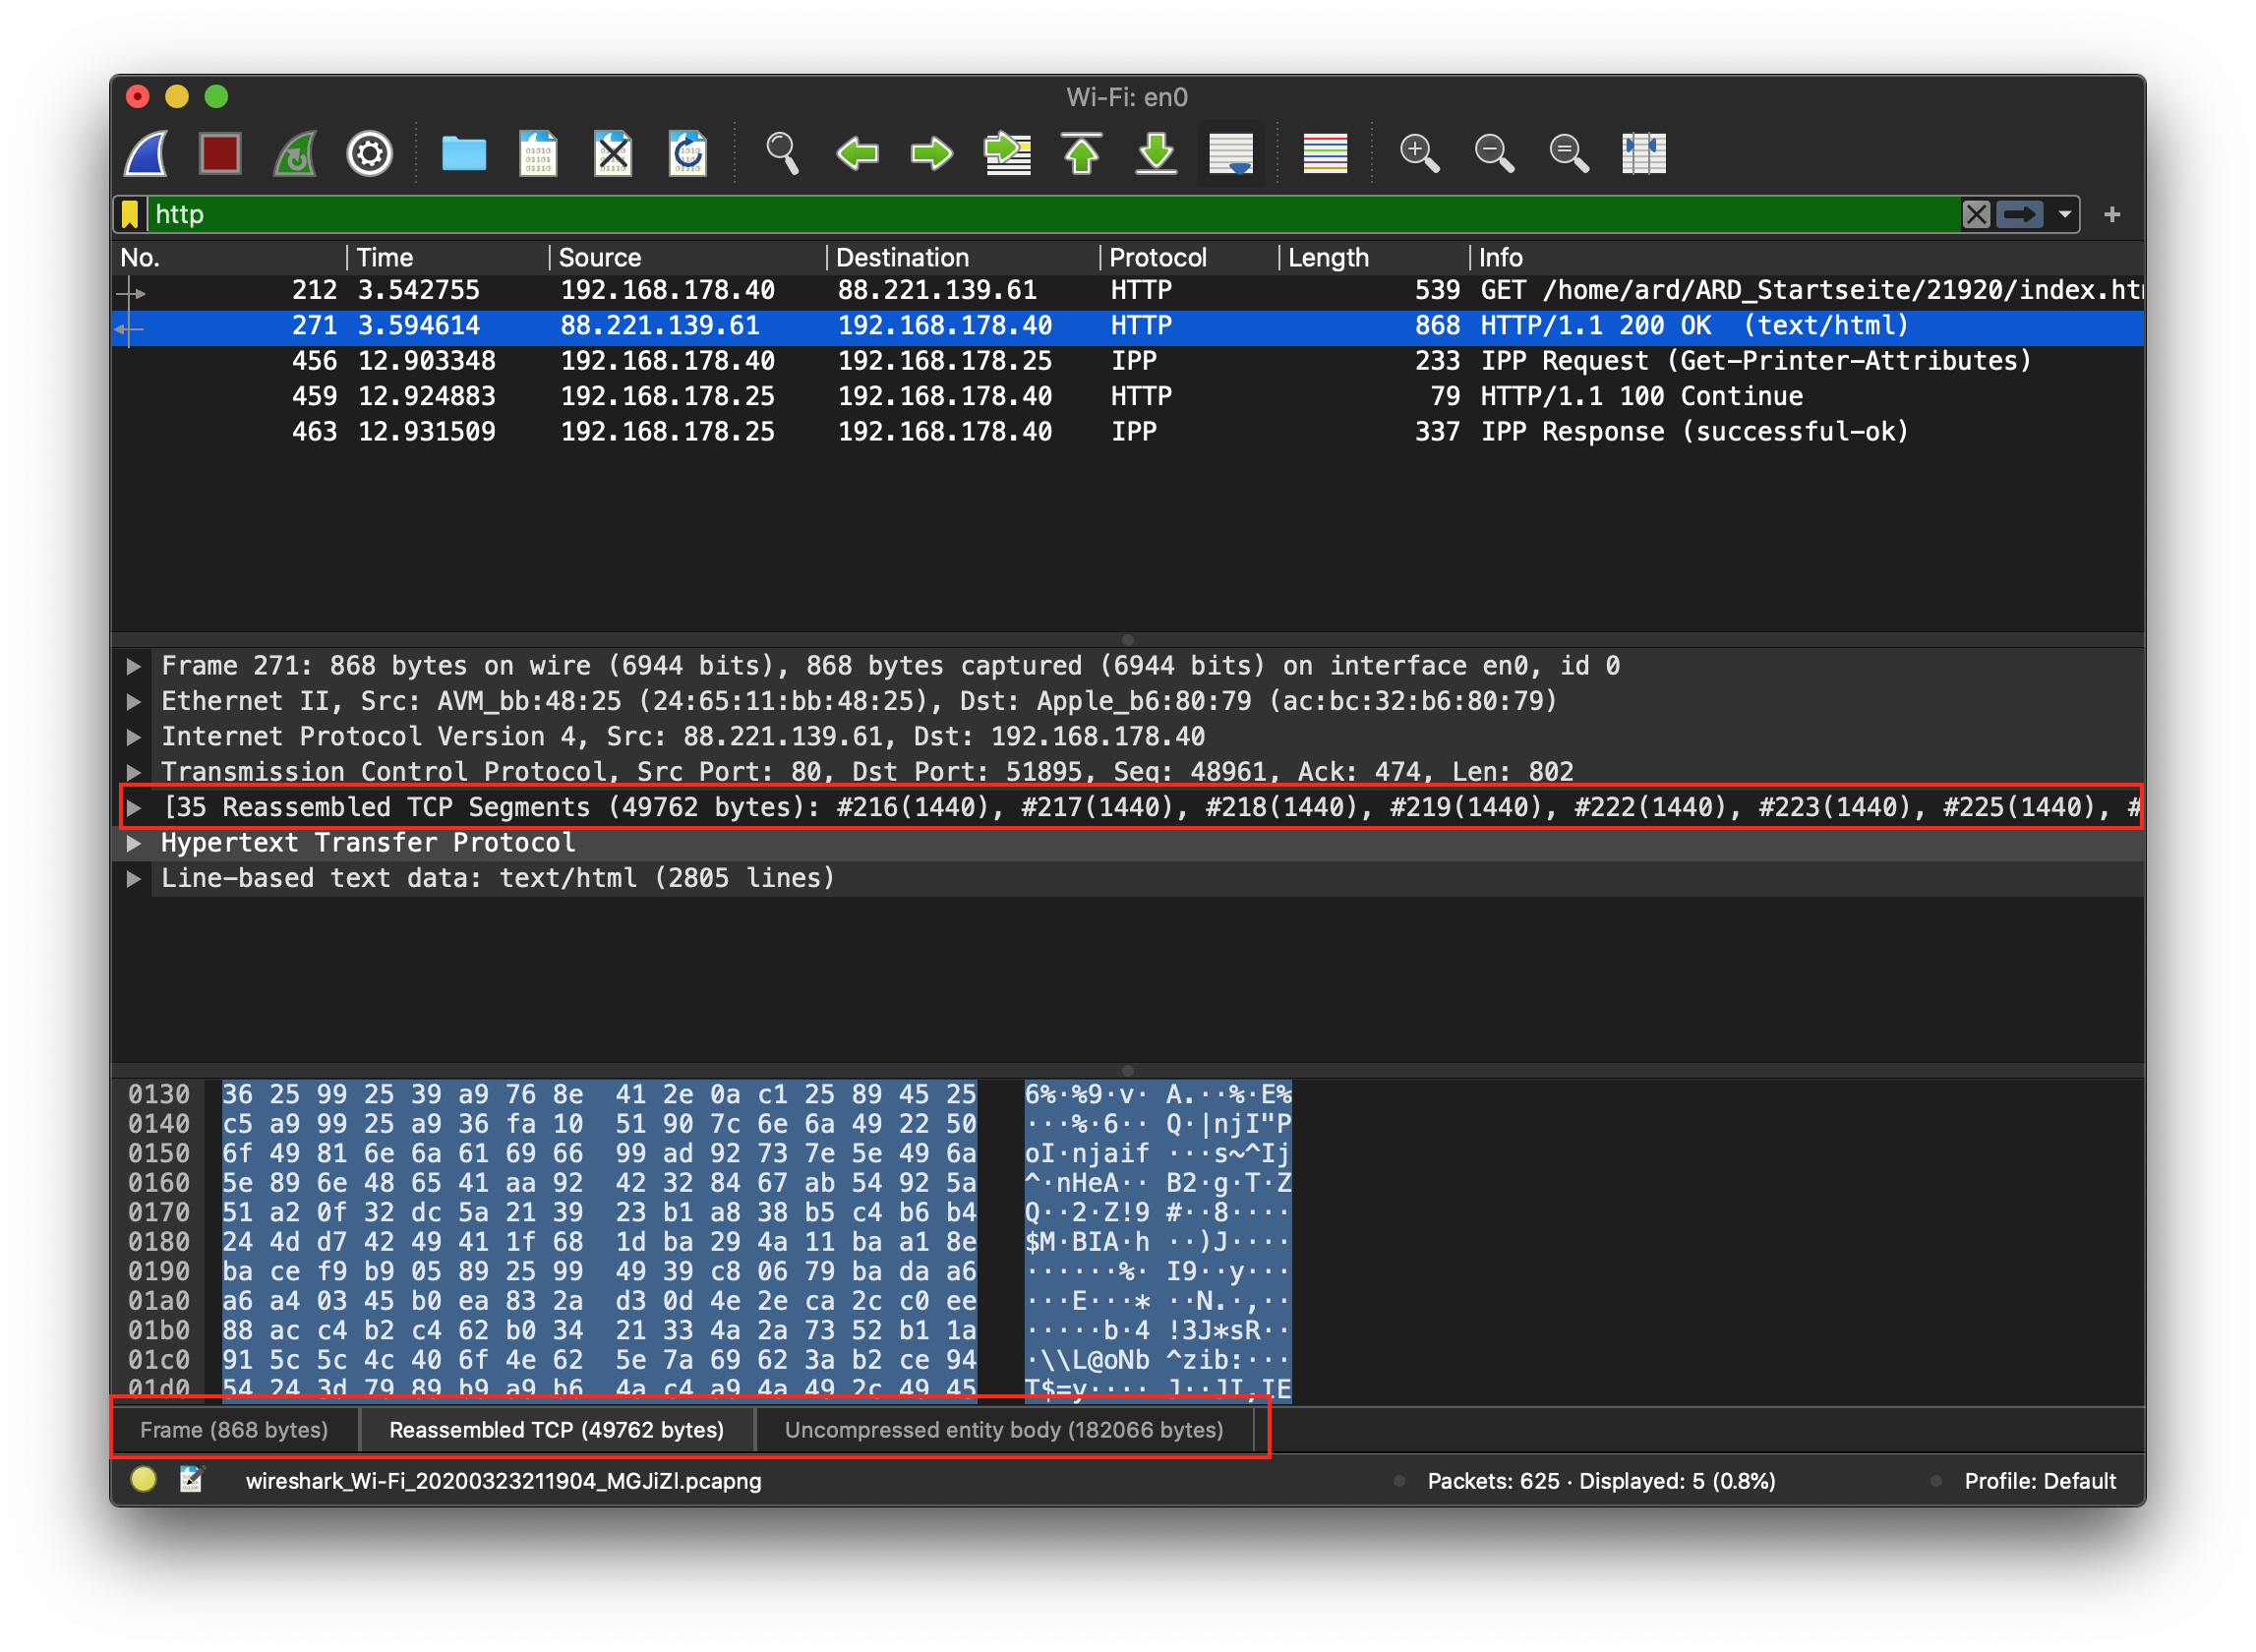
Task: Open the filter history dropdown arrow
Action: [2063, 213]
